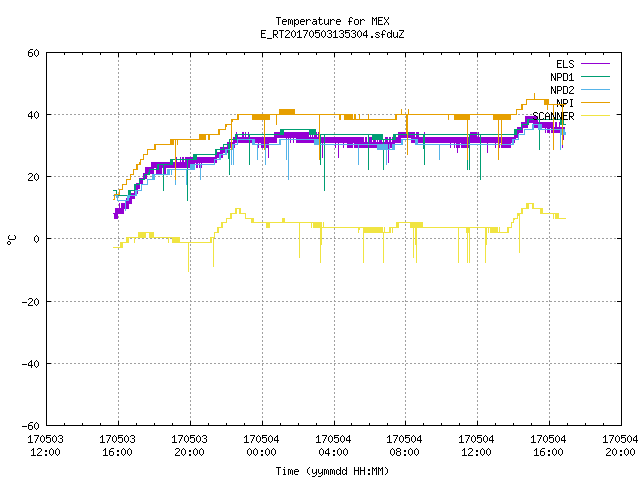Screen dimensions: 640x480
Task: Click the x-axis label '170503 12:00'
Action: pyautogui.click(x=45, y=446)
